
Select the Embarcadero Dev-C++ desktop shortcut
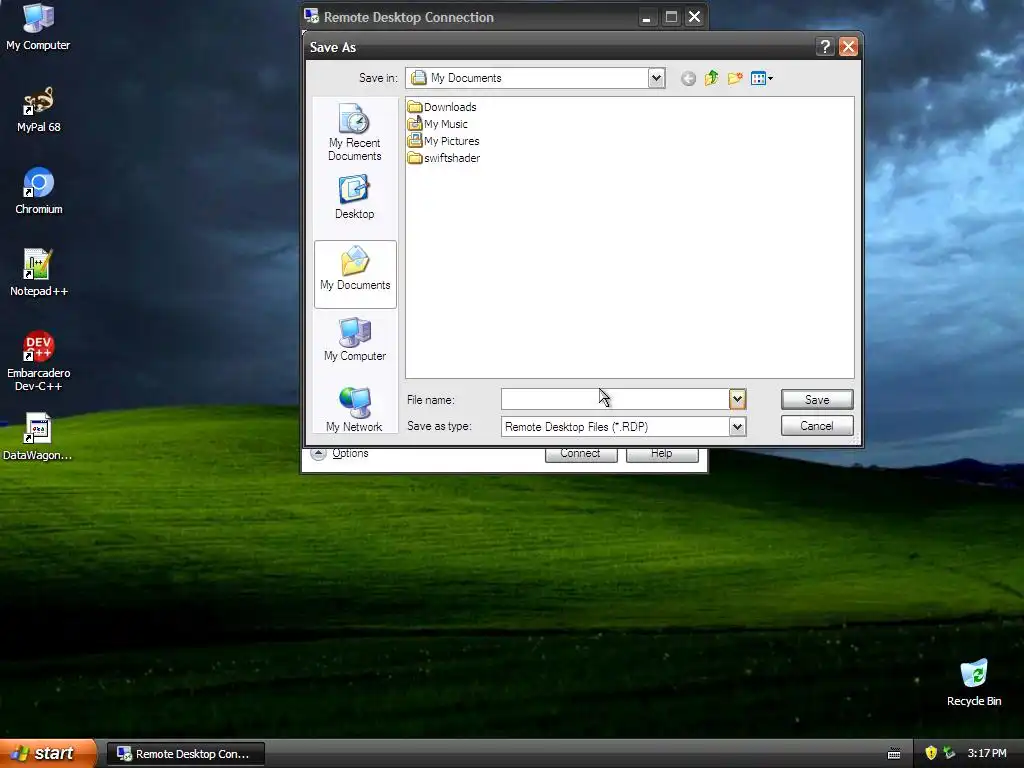[x=39, y=361]
